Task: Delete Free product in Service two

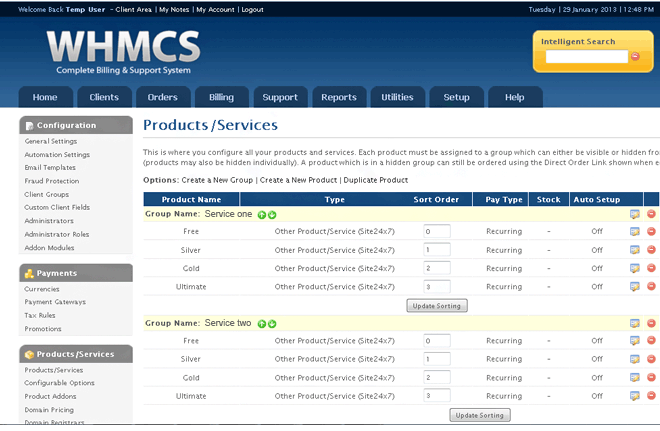Action: tap(651, 340)
